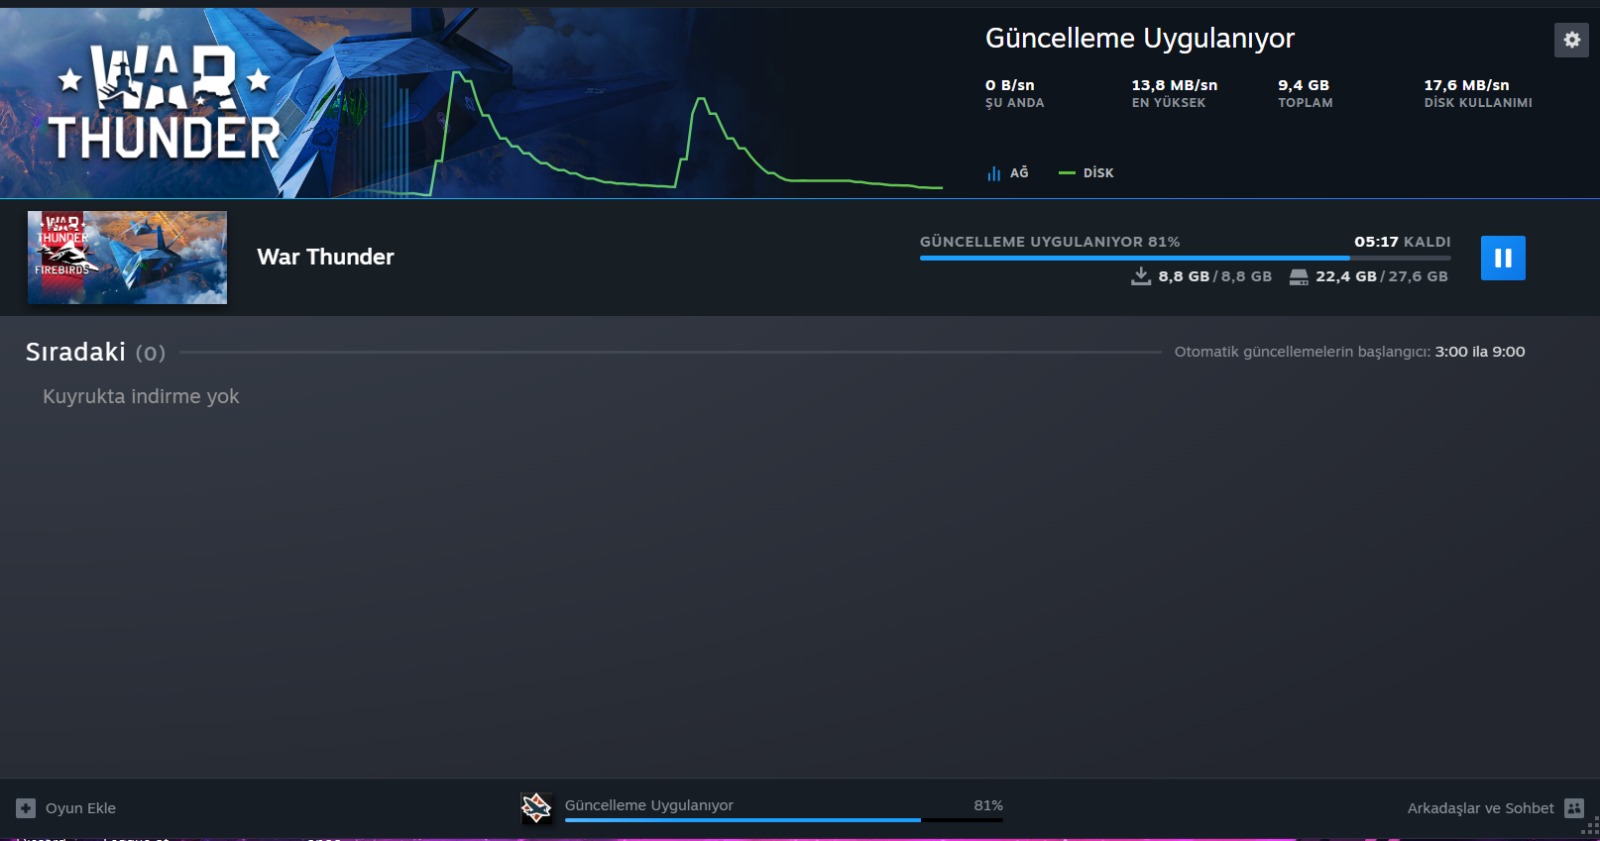Click the War Thunder game title

[325, 257]
